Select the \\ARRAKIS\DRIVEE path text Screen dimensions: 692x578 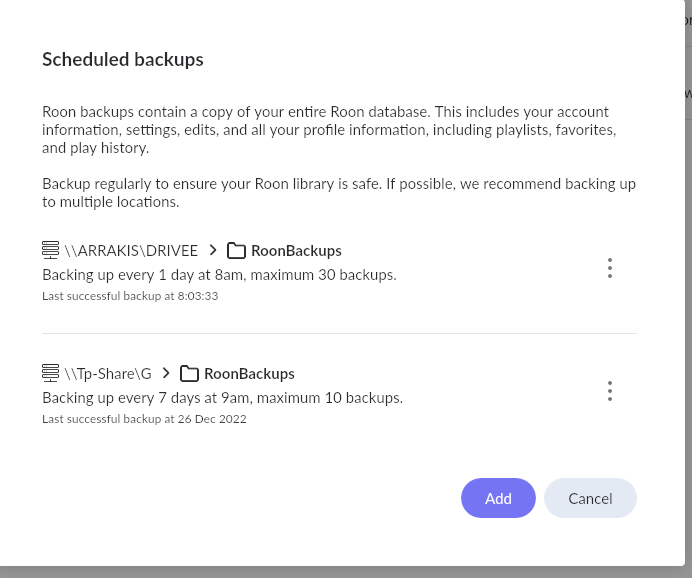(131, 251)
